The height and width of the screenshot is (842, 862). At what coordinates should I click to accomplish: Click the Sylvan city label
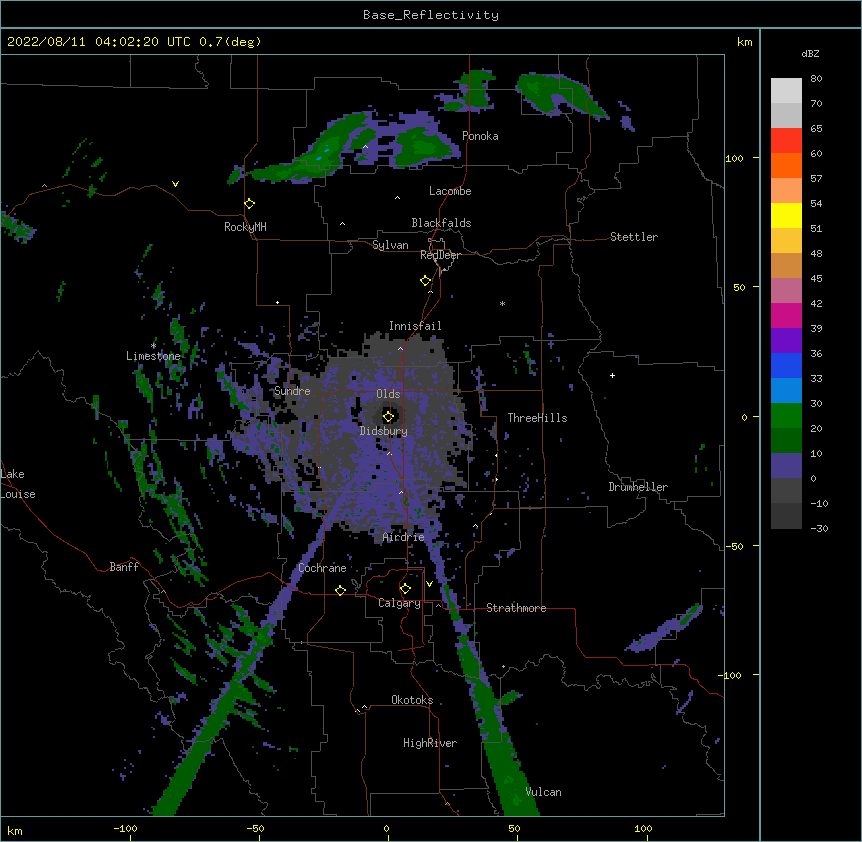click(x=390, y=245)
